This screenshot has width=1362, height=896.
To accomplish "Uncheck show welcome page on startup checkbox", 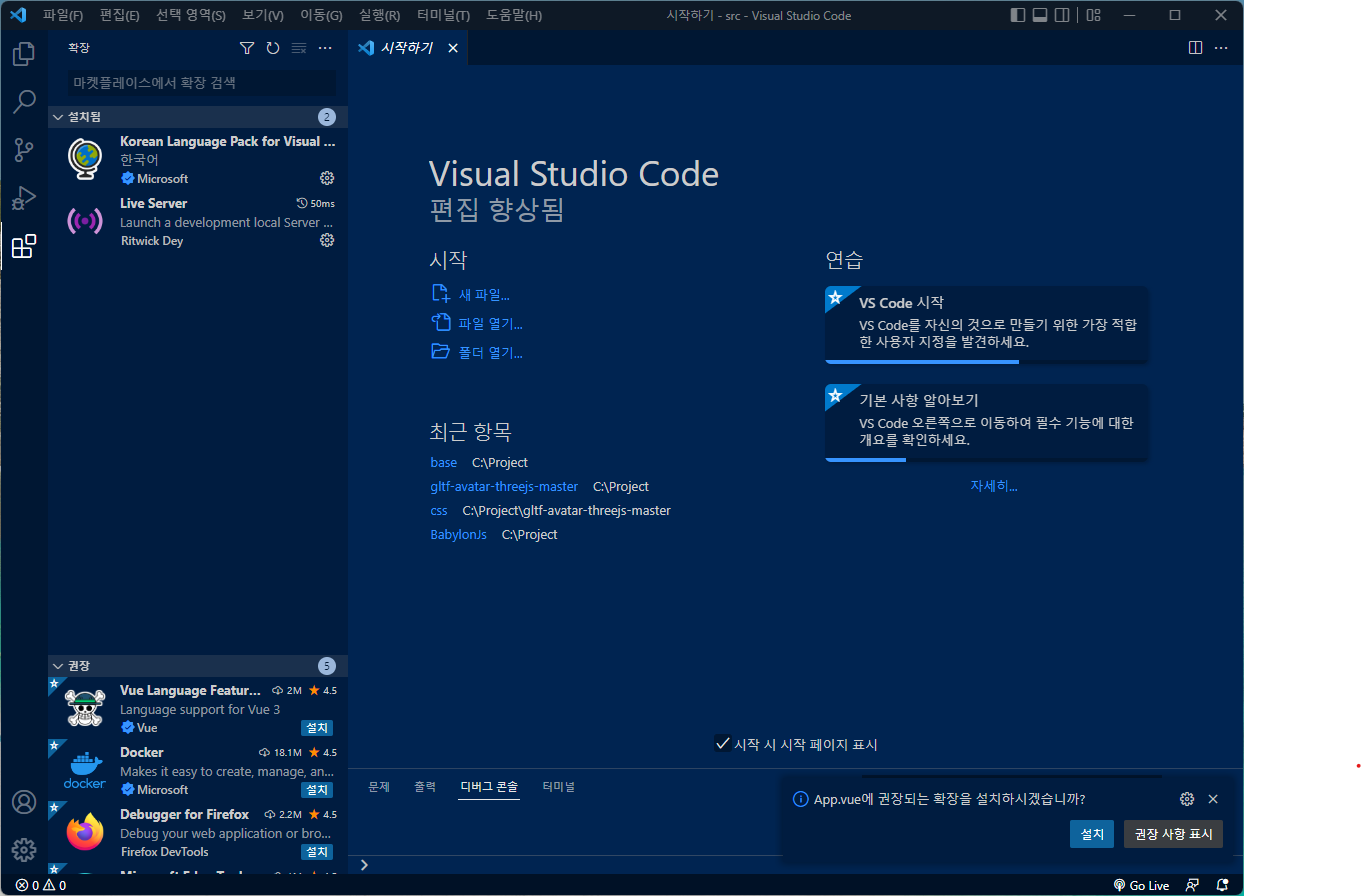I will tap(722, 744).
